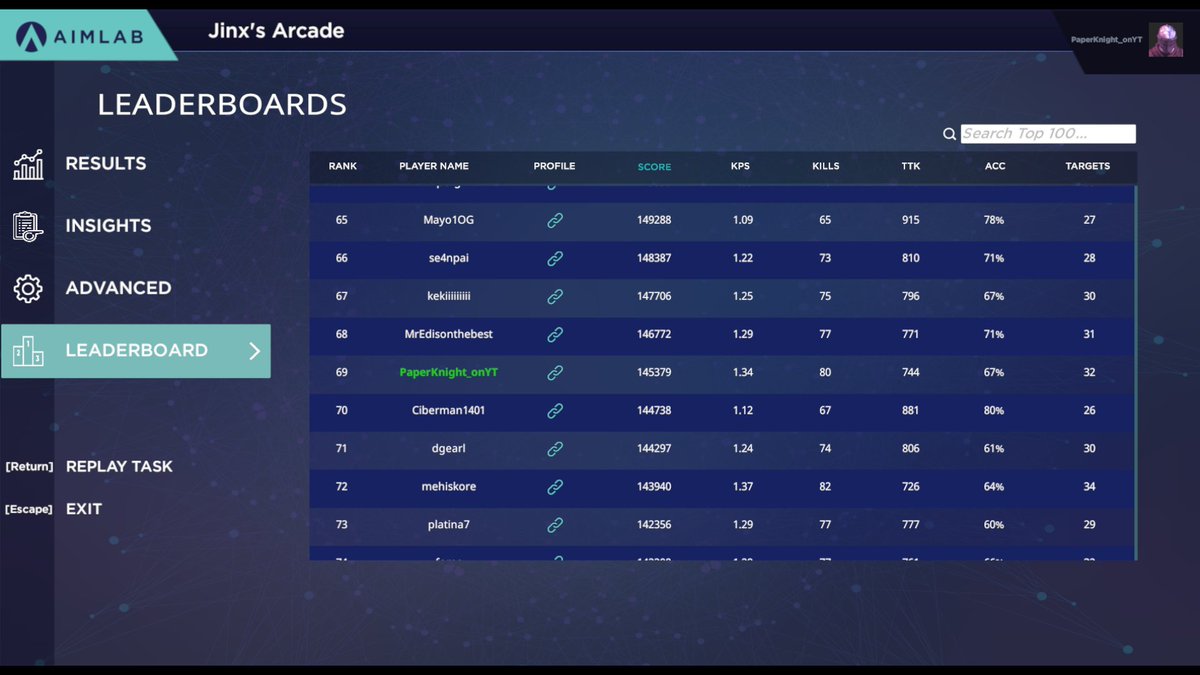This screenshot has width=1200, height=675.
Task: Click the search magnifier icon
Action: click(x=950, y=134)
